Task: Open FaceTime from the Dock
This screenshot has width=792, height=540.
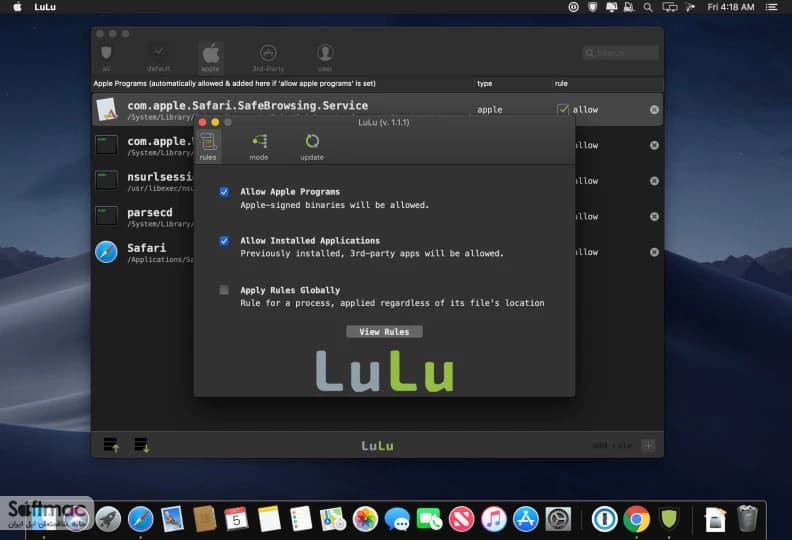Action: (x=429, y=519)
